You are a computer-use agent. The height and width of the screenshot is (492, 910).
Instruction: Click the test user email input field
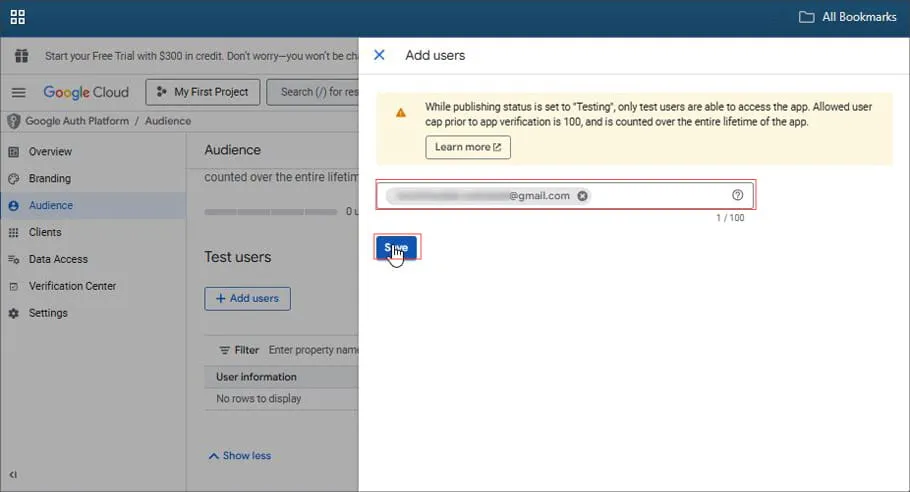click(x=660, y=196)
